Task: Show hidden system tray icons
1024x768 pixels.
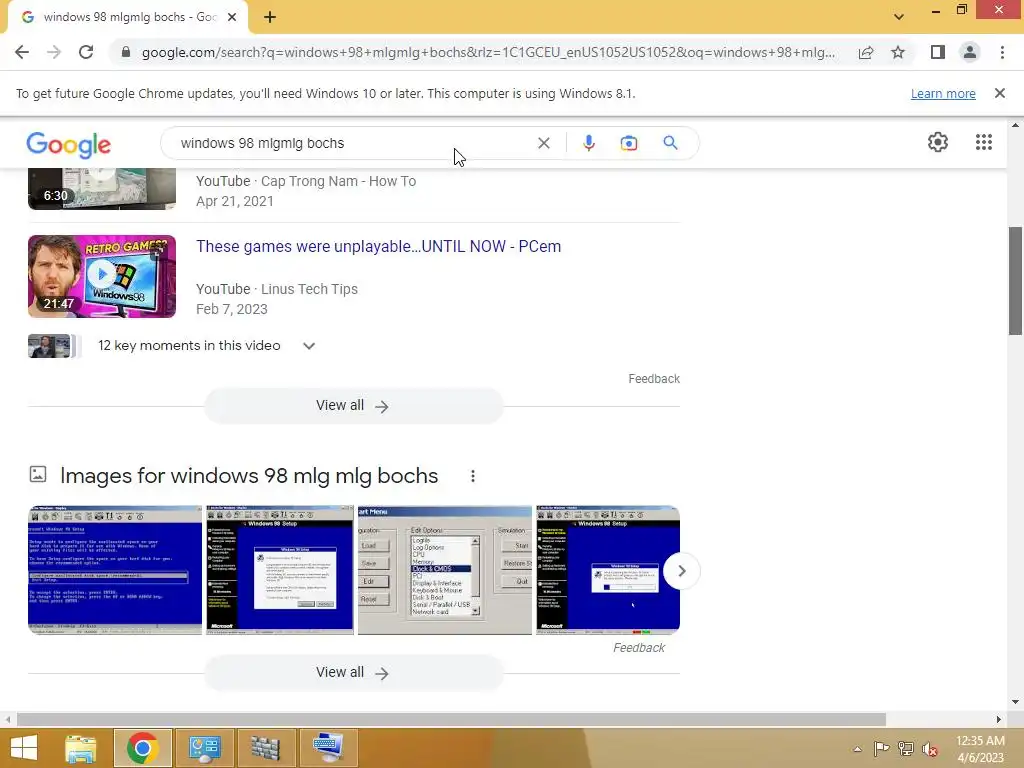Action: (857, 748)
